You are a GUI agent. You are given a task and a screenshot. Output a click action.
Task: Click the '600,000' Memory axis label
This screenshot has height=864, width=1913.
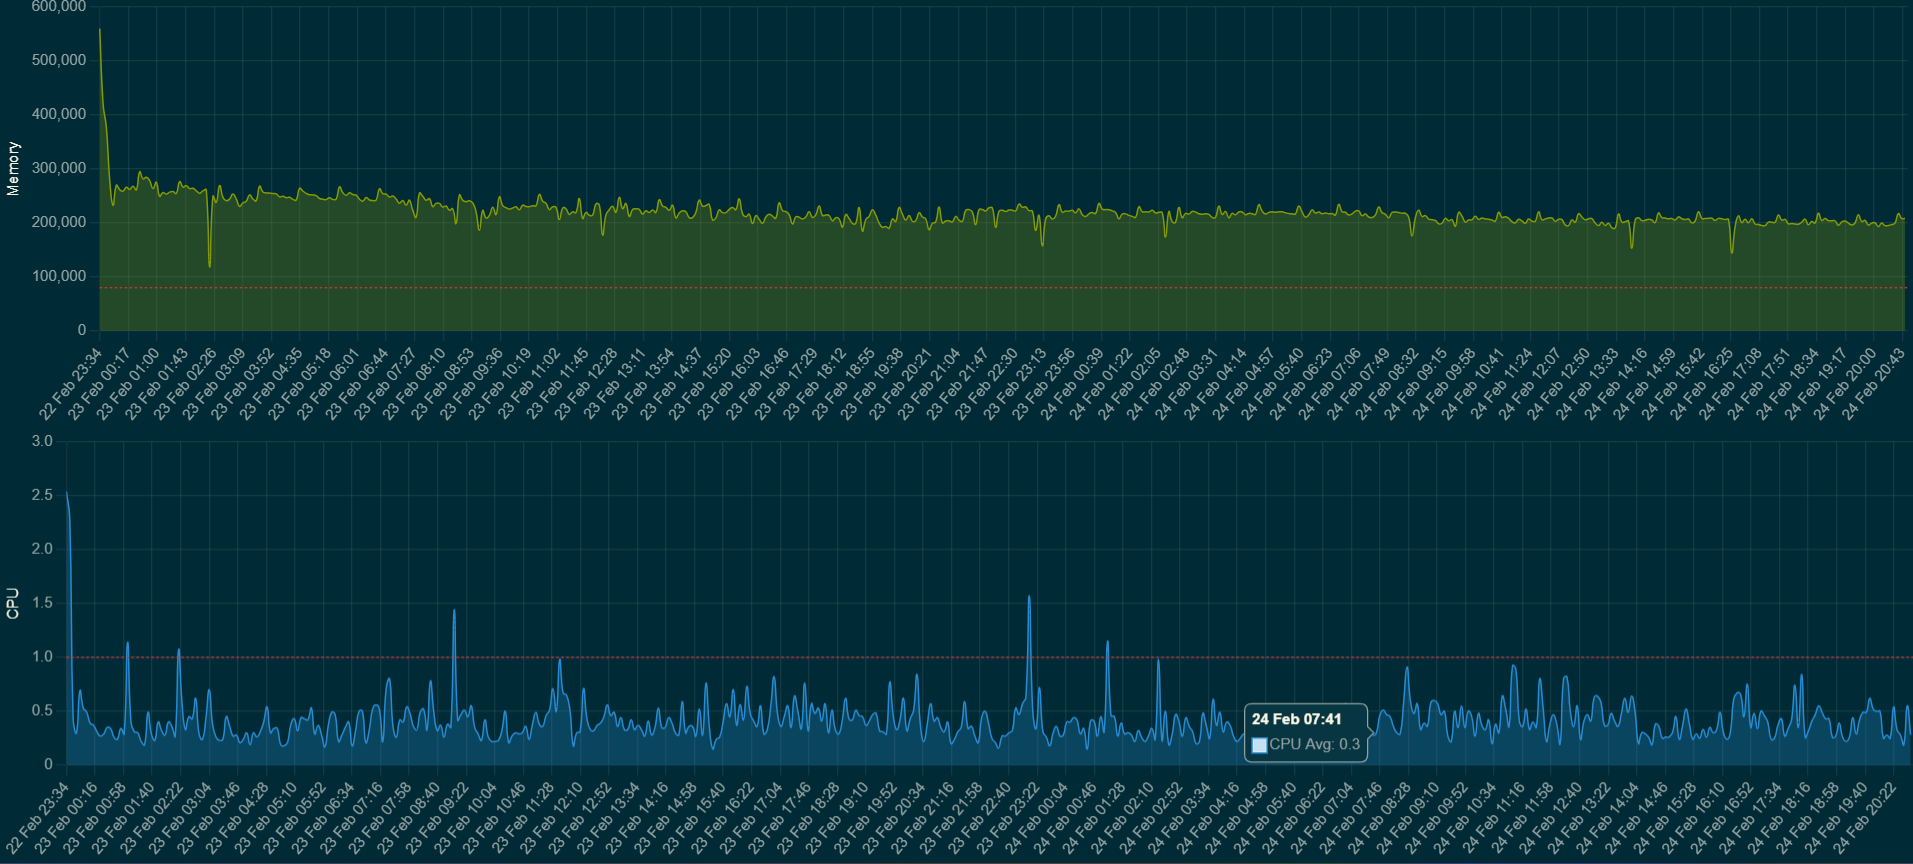tap(59, 7)
